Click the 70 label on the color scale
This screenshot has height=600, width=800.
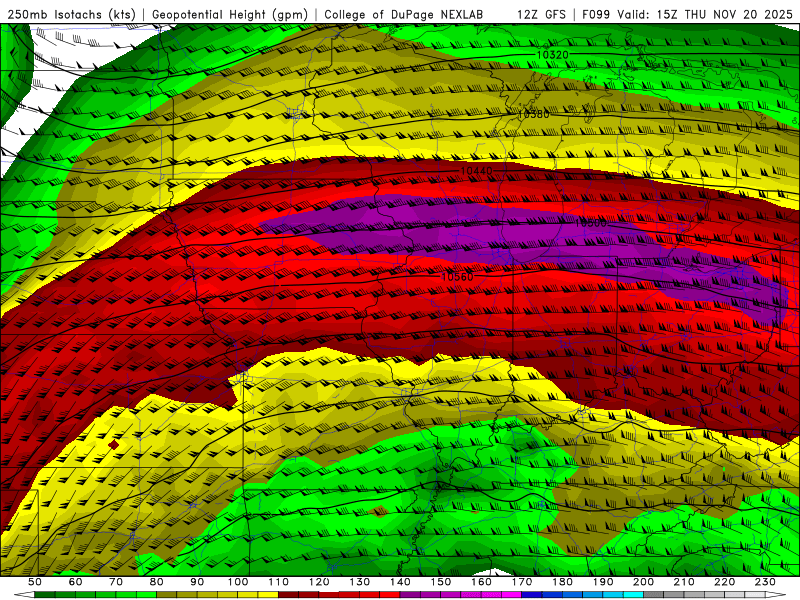pos(116,582)
